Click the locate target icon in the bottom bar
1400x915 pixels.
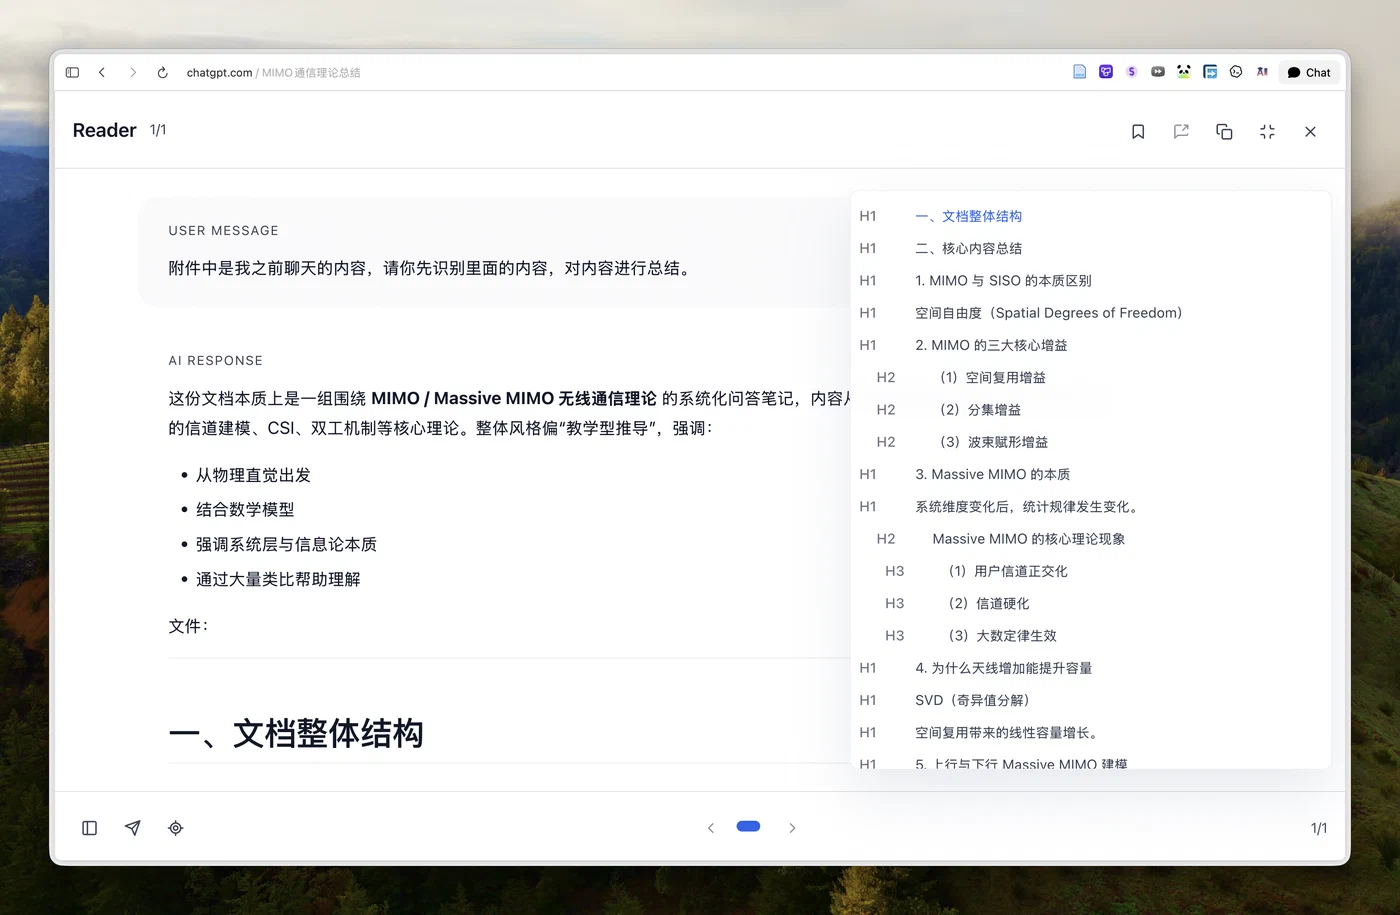tap(175, 828)
